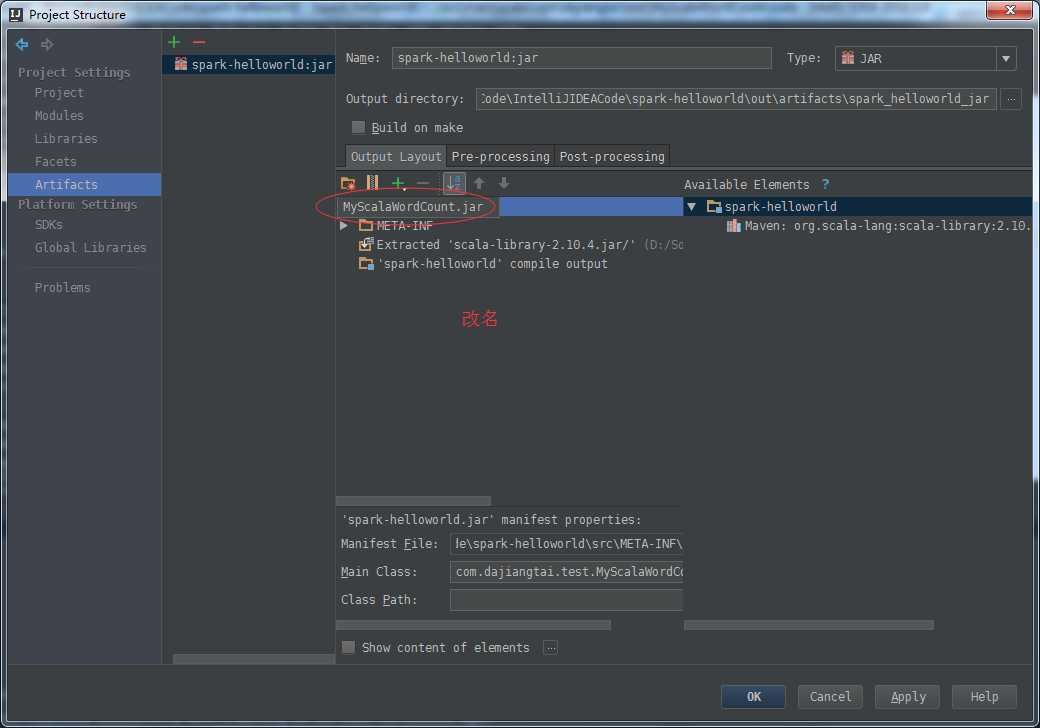Screen dimensions: 1040x728
Task: Browse for output directory with ellipsis button
Action: coord(1011,99)
